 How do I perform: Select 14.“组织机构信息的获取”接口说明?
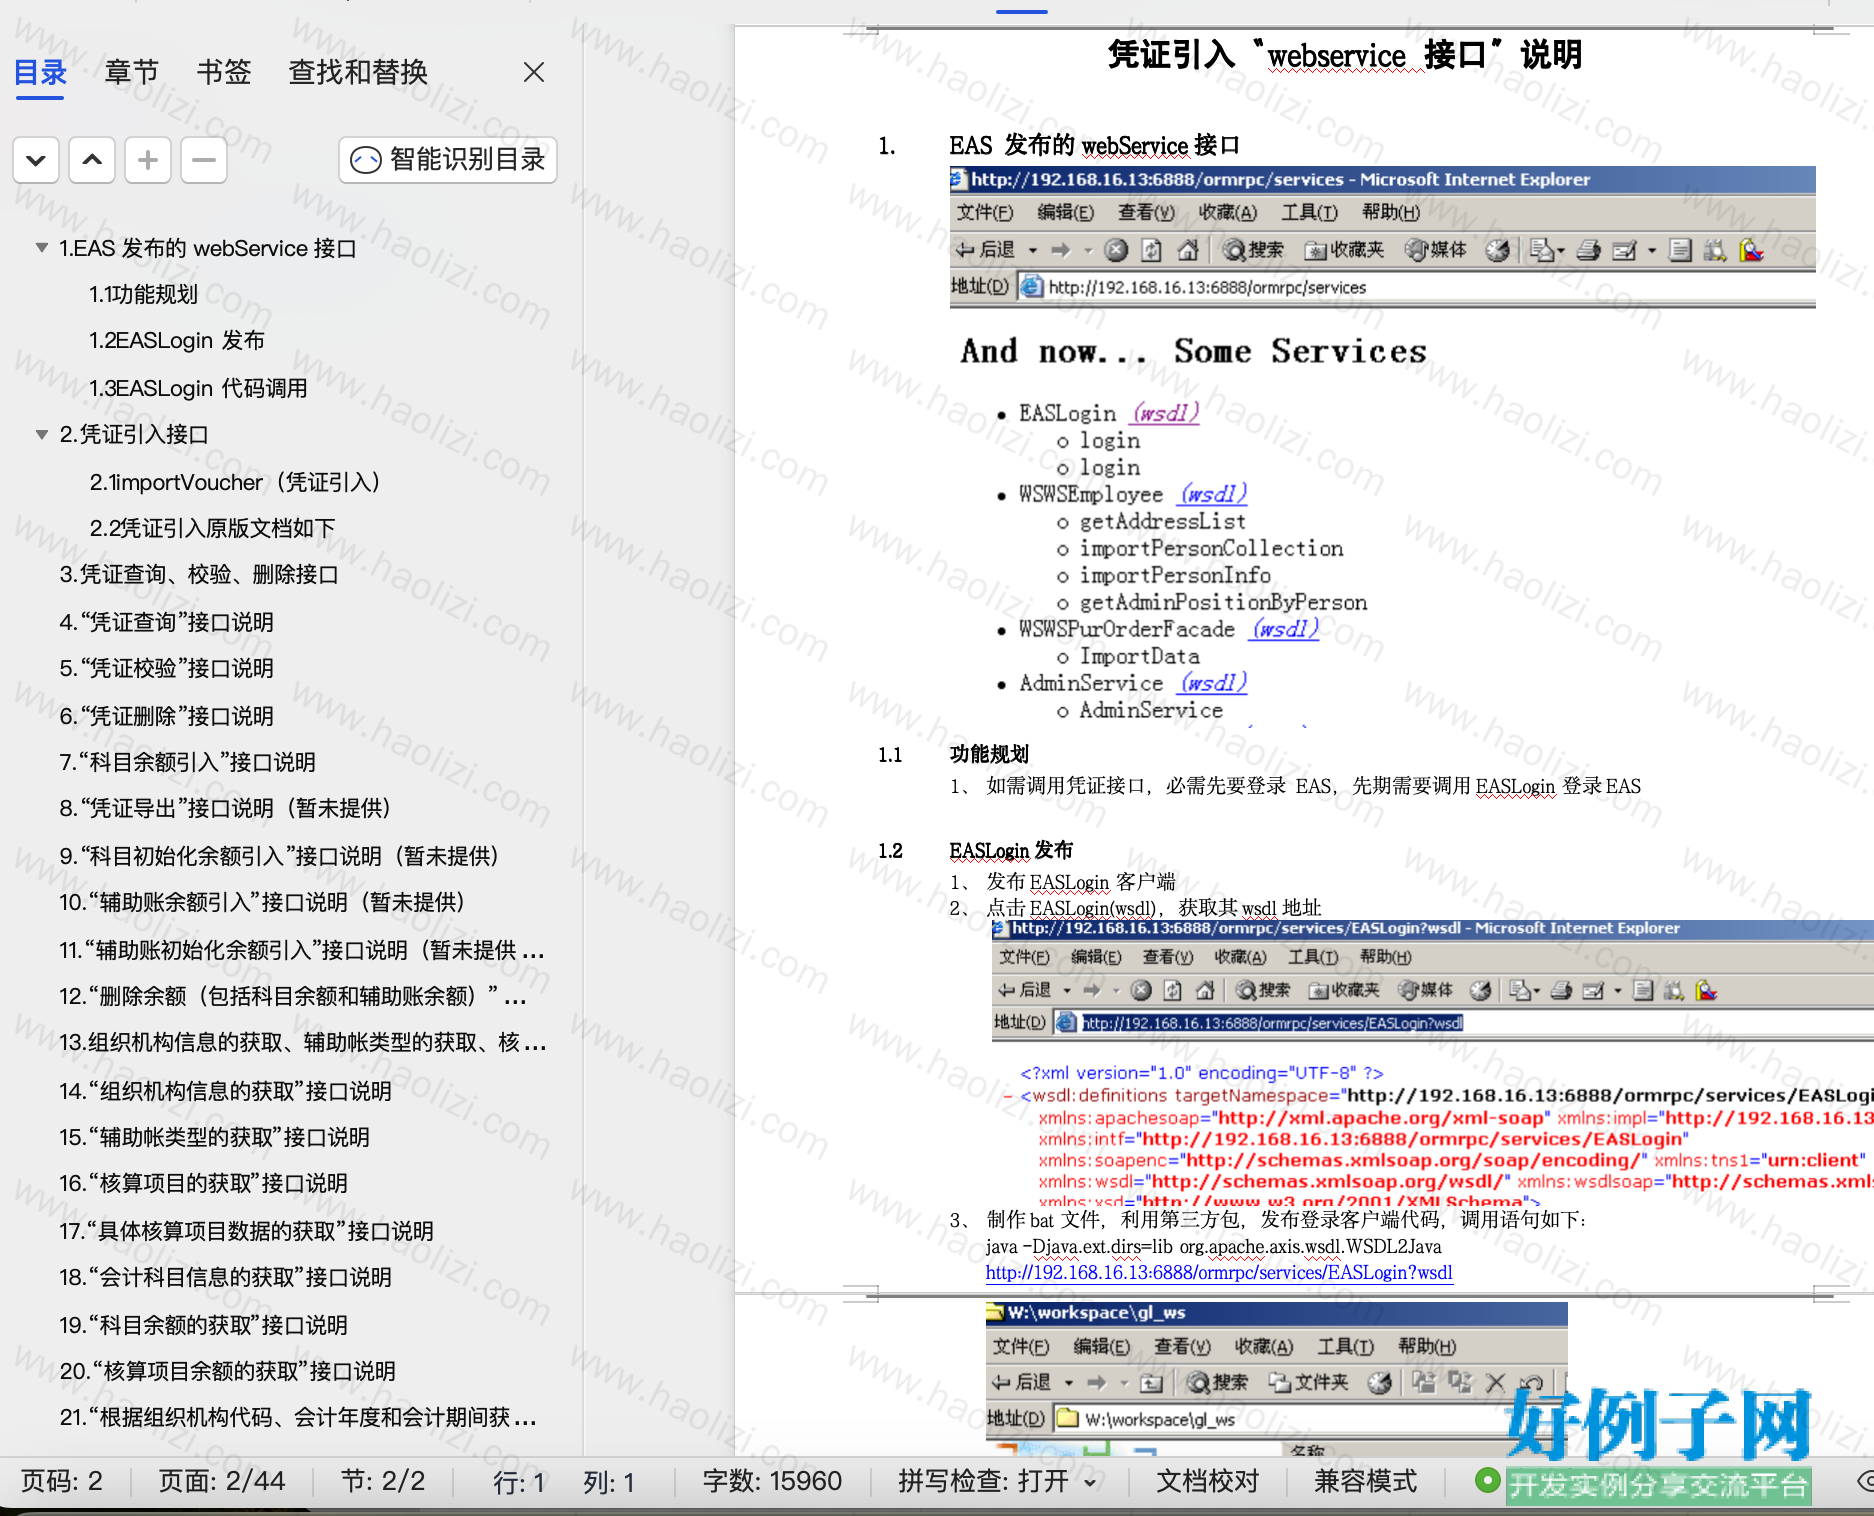226,1091
